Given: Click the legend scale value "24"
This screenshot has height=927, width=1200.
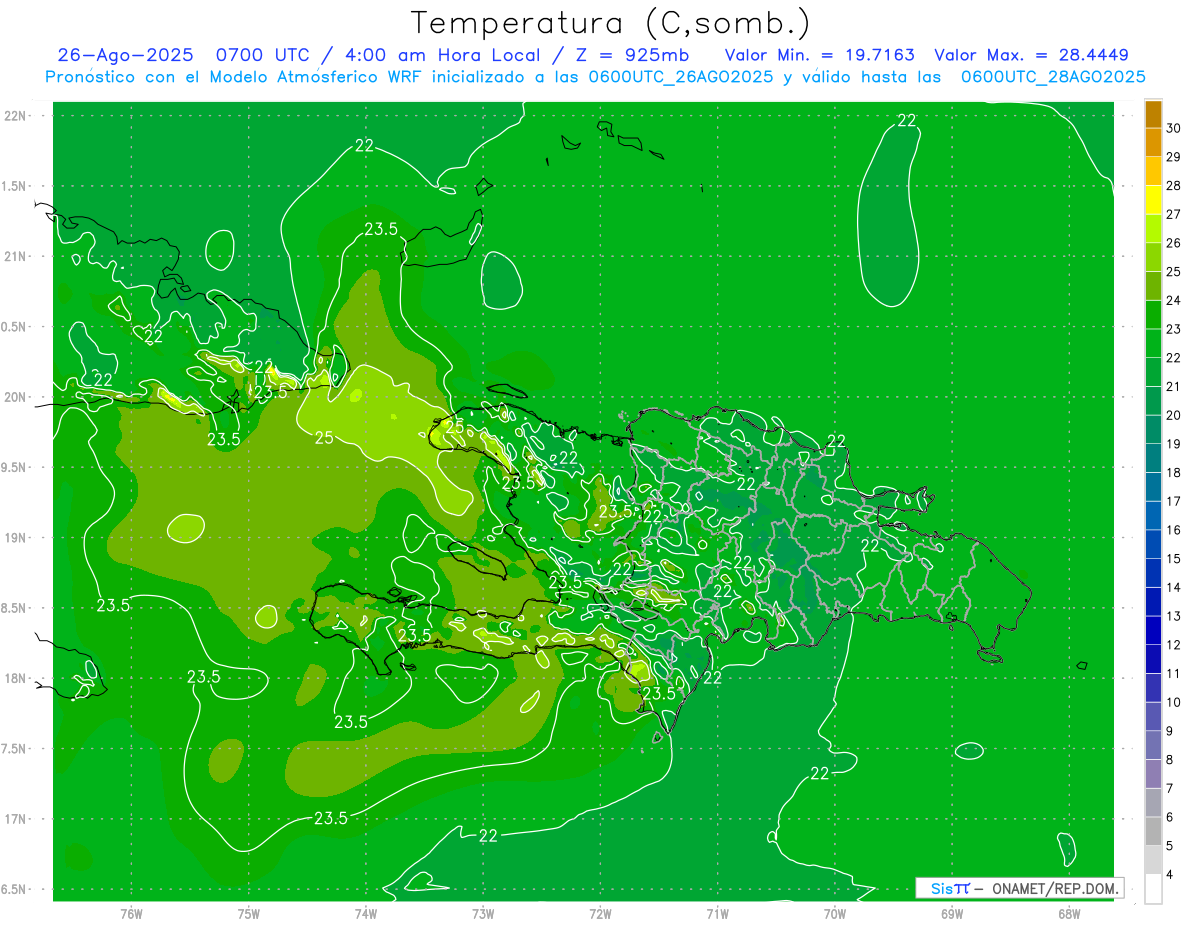Looking at the screenshot, I should [1173, 300].
